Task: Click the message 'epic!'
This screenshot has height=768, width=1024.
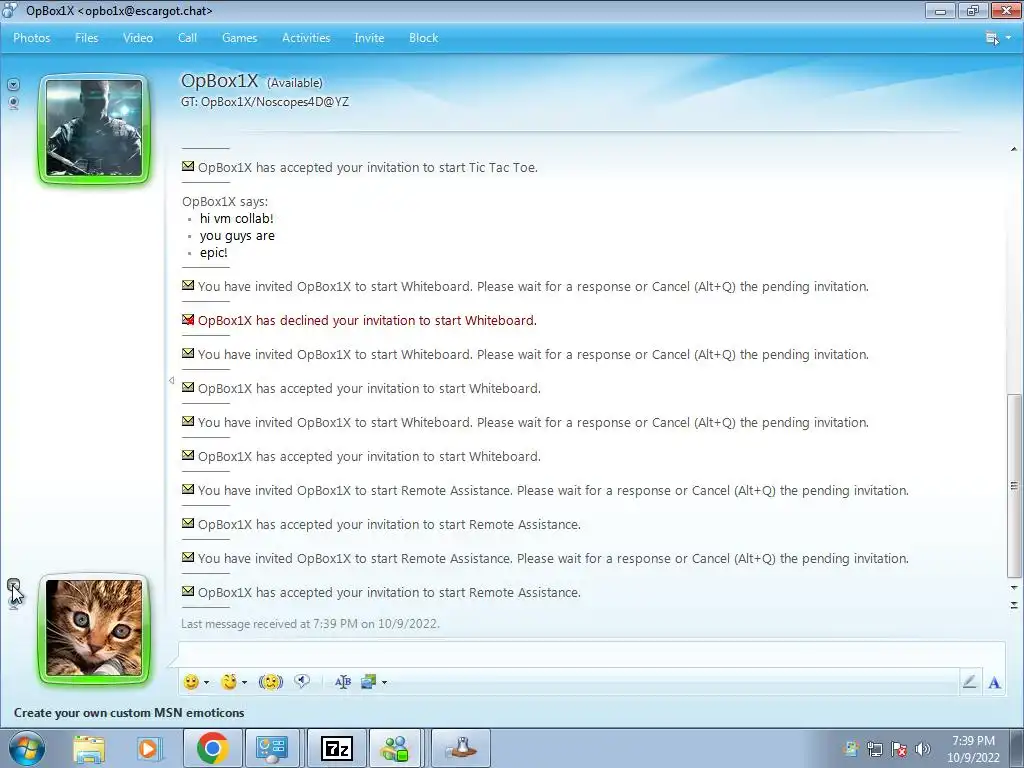Action: pos(214,252)
